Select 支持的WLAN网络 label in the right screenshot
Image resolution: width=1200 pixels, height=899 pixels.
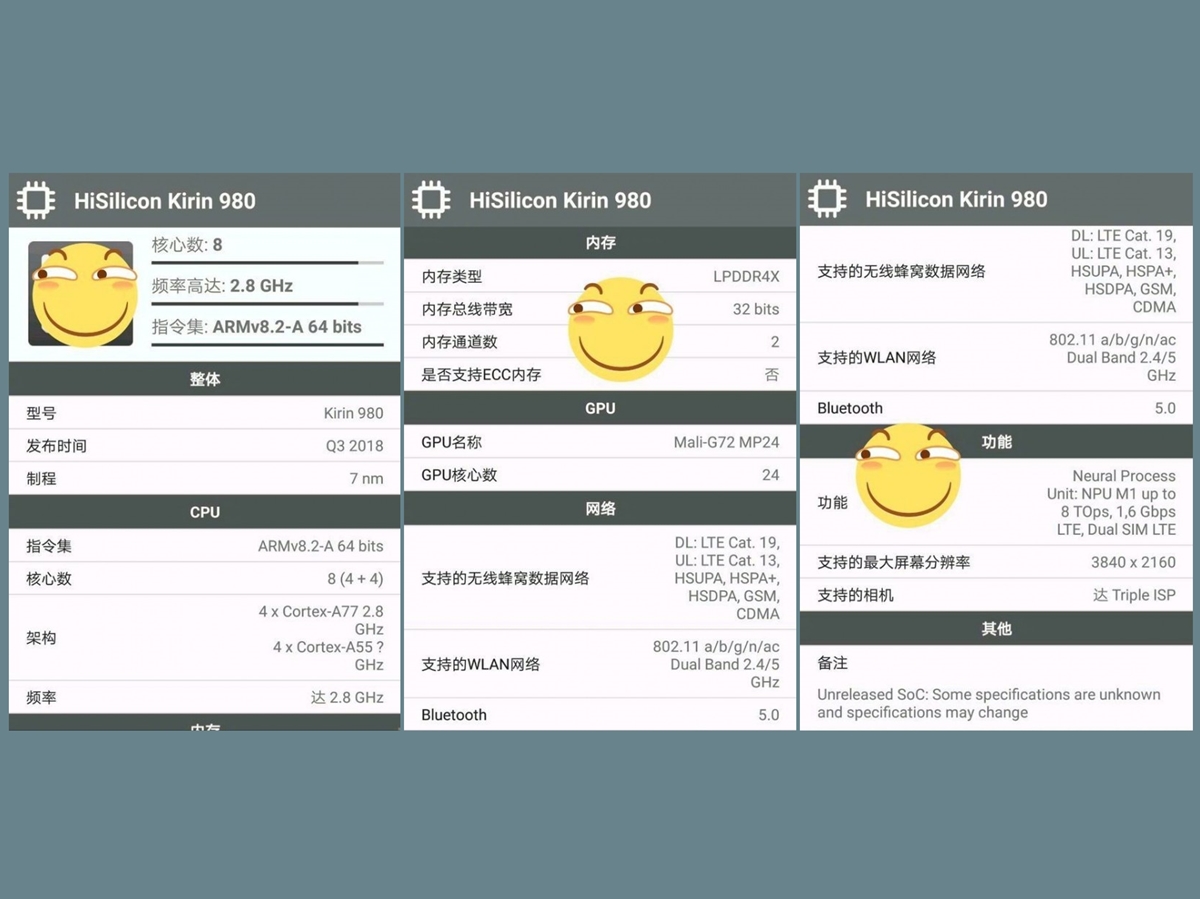click(x=877, y=358)
